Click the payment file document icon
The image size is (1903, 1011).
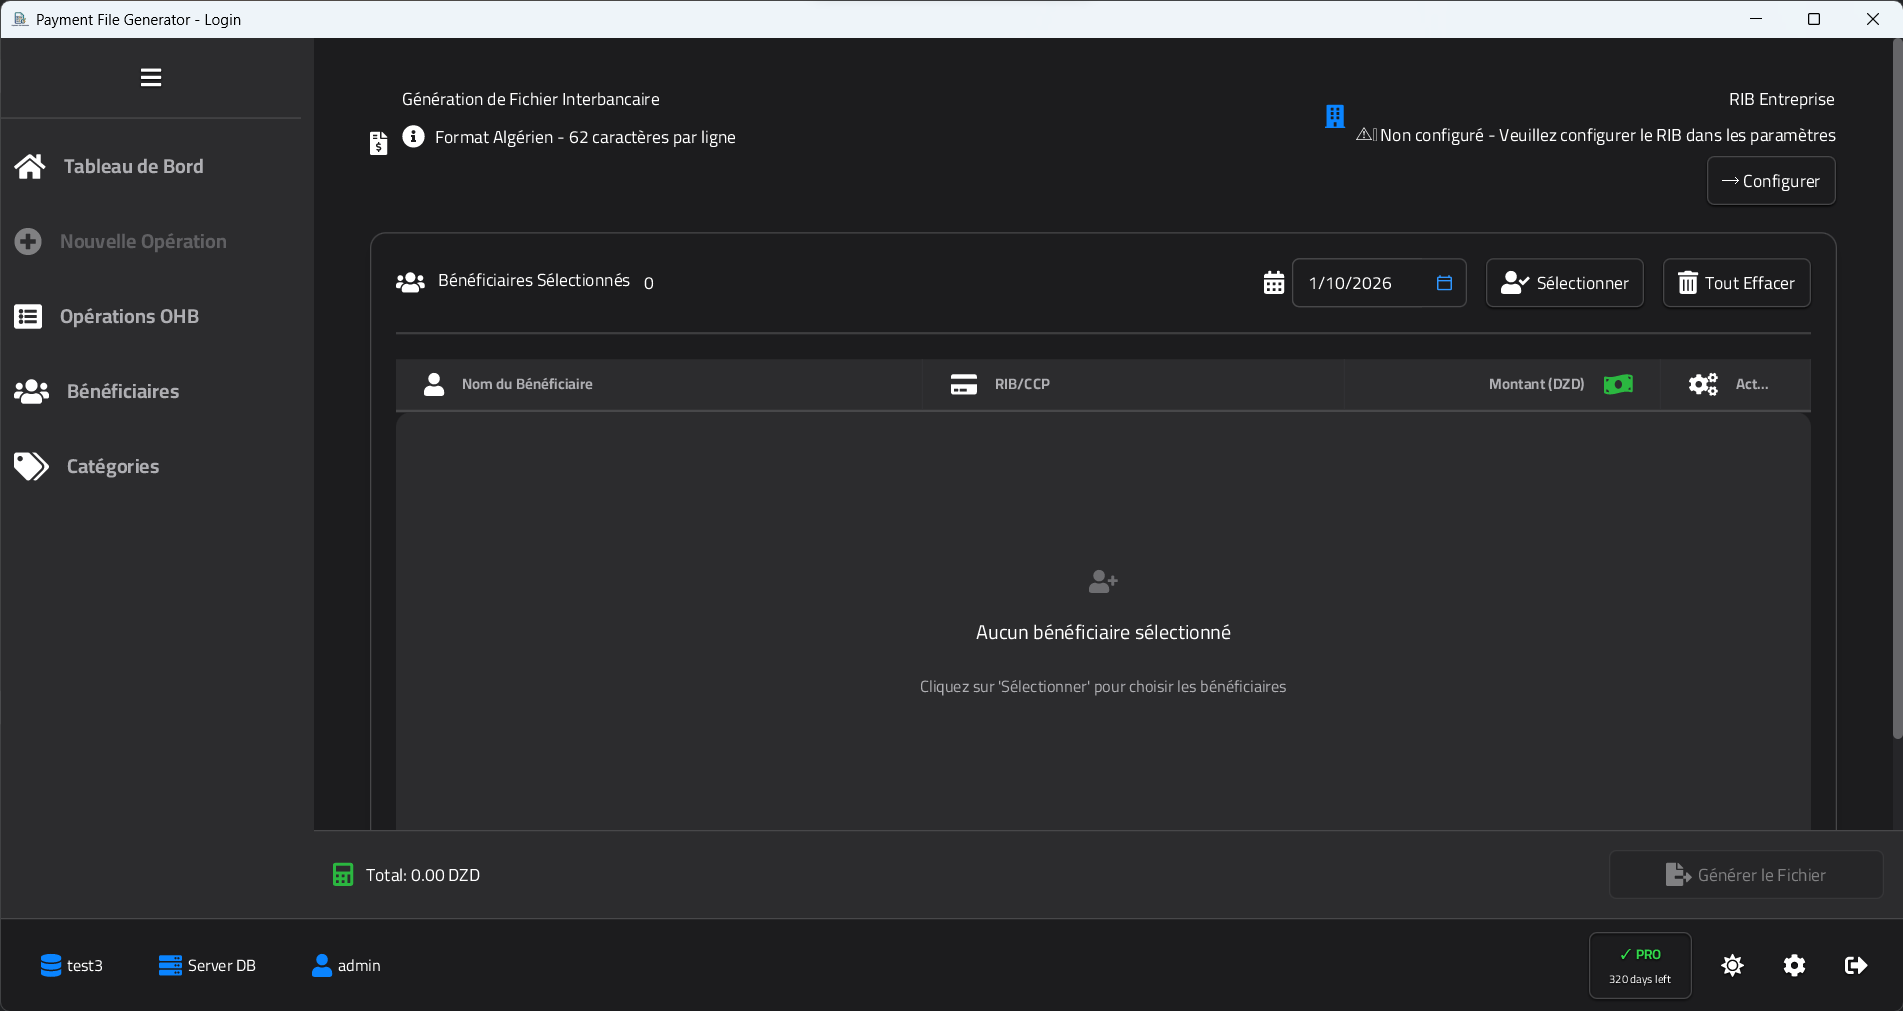[x=378, y=142]
